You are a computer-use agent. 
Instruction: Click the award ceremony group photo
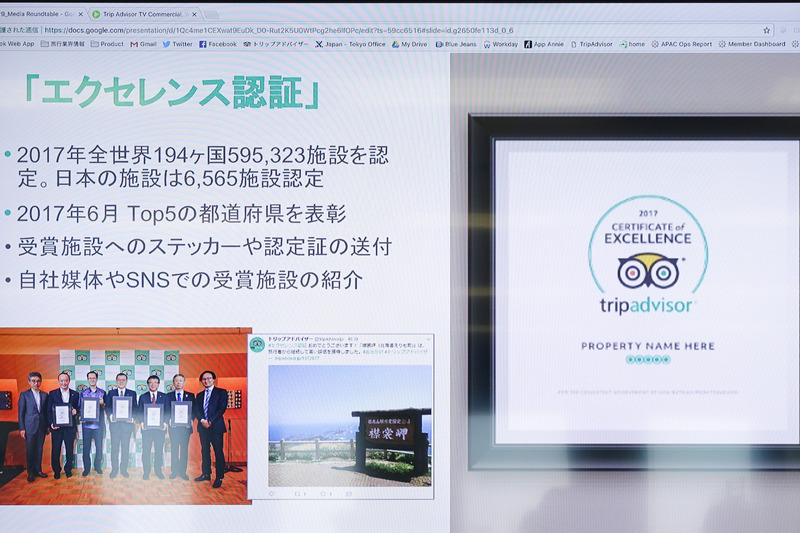click(126, 416)
